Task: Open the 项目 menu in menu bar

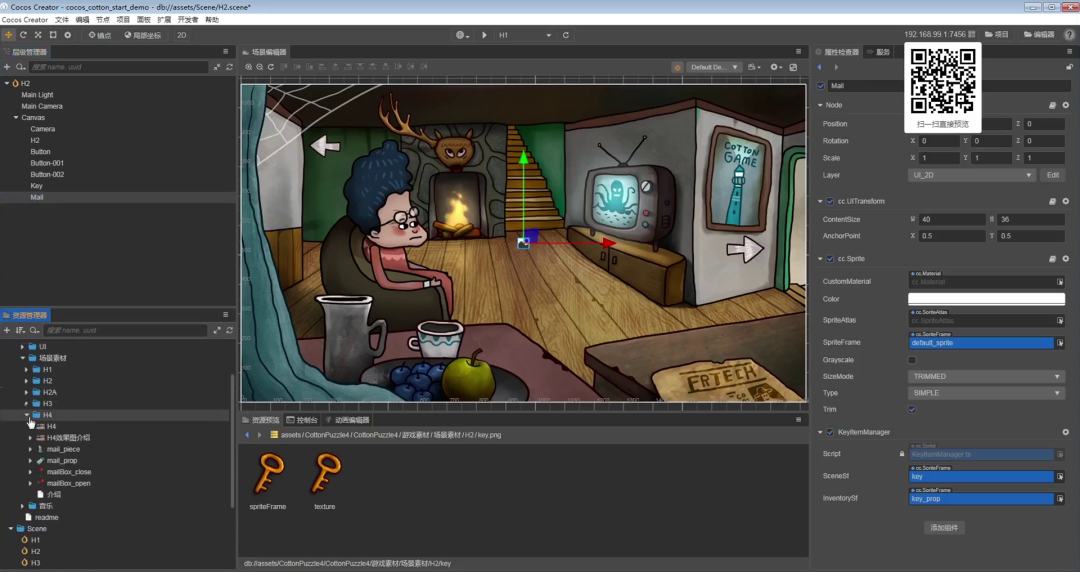Action: pos(123,20)
